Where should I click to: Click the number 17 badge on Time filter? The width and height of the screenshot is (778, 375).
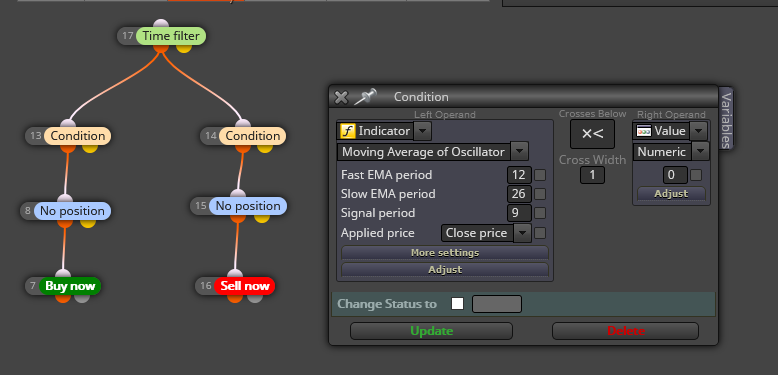[128, 36]
